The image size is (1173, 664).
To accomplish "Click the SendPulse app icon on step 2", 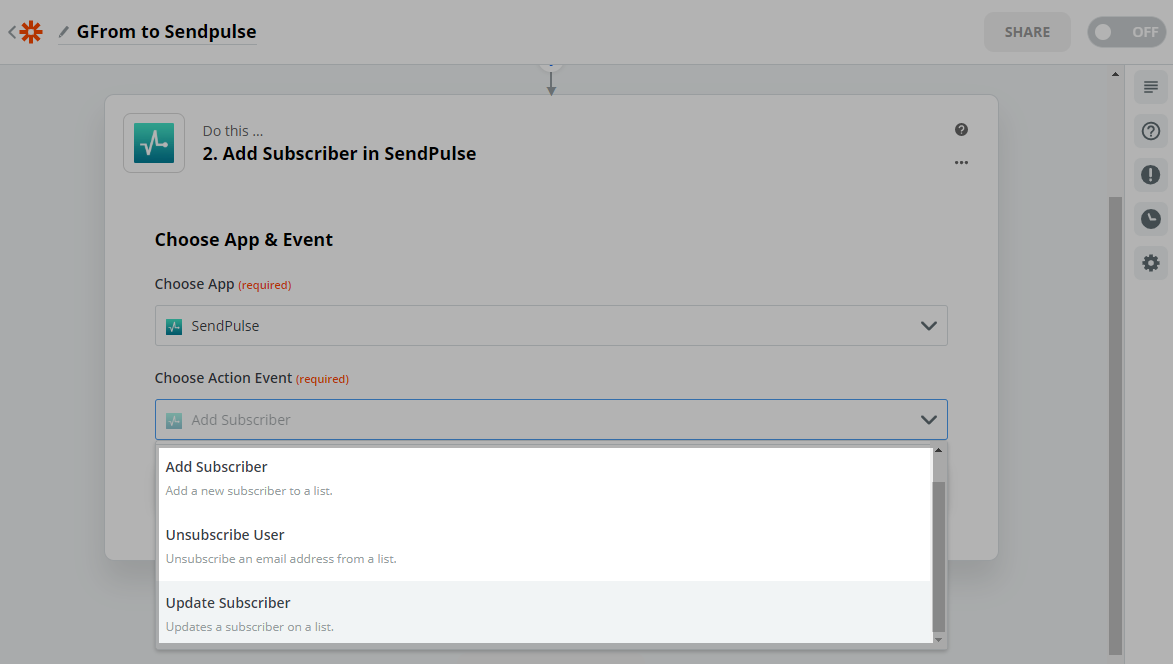I will pos(153,142).
